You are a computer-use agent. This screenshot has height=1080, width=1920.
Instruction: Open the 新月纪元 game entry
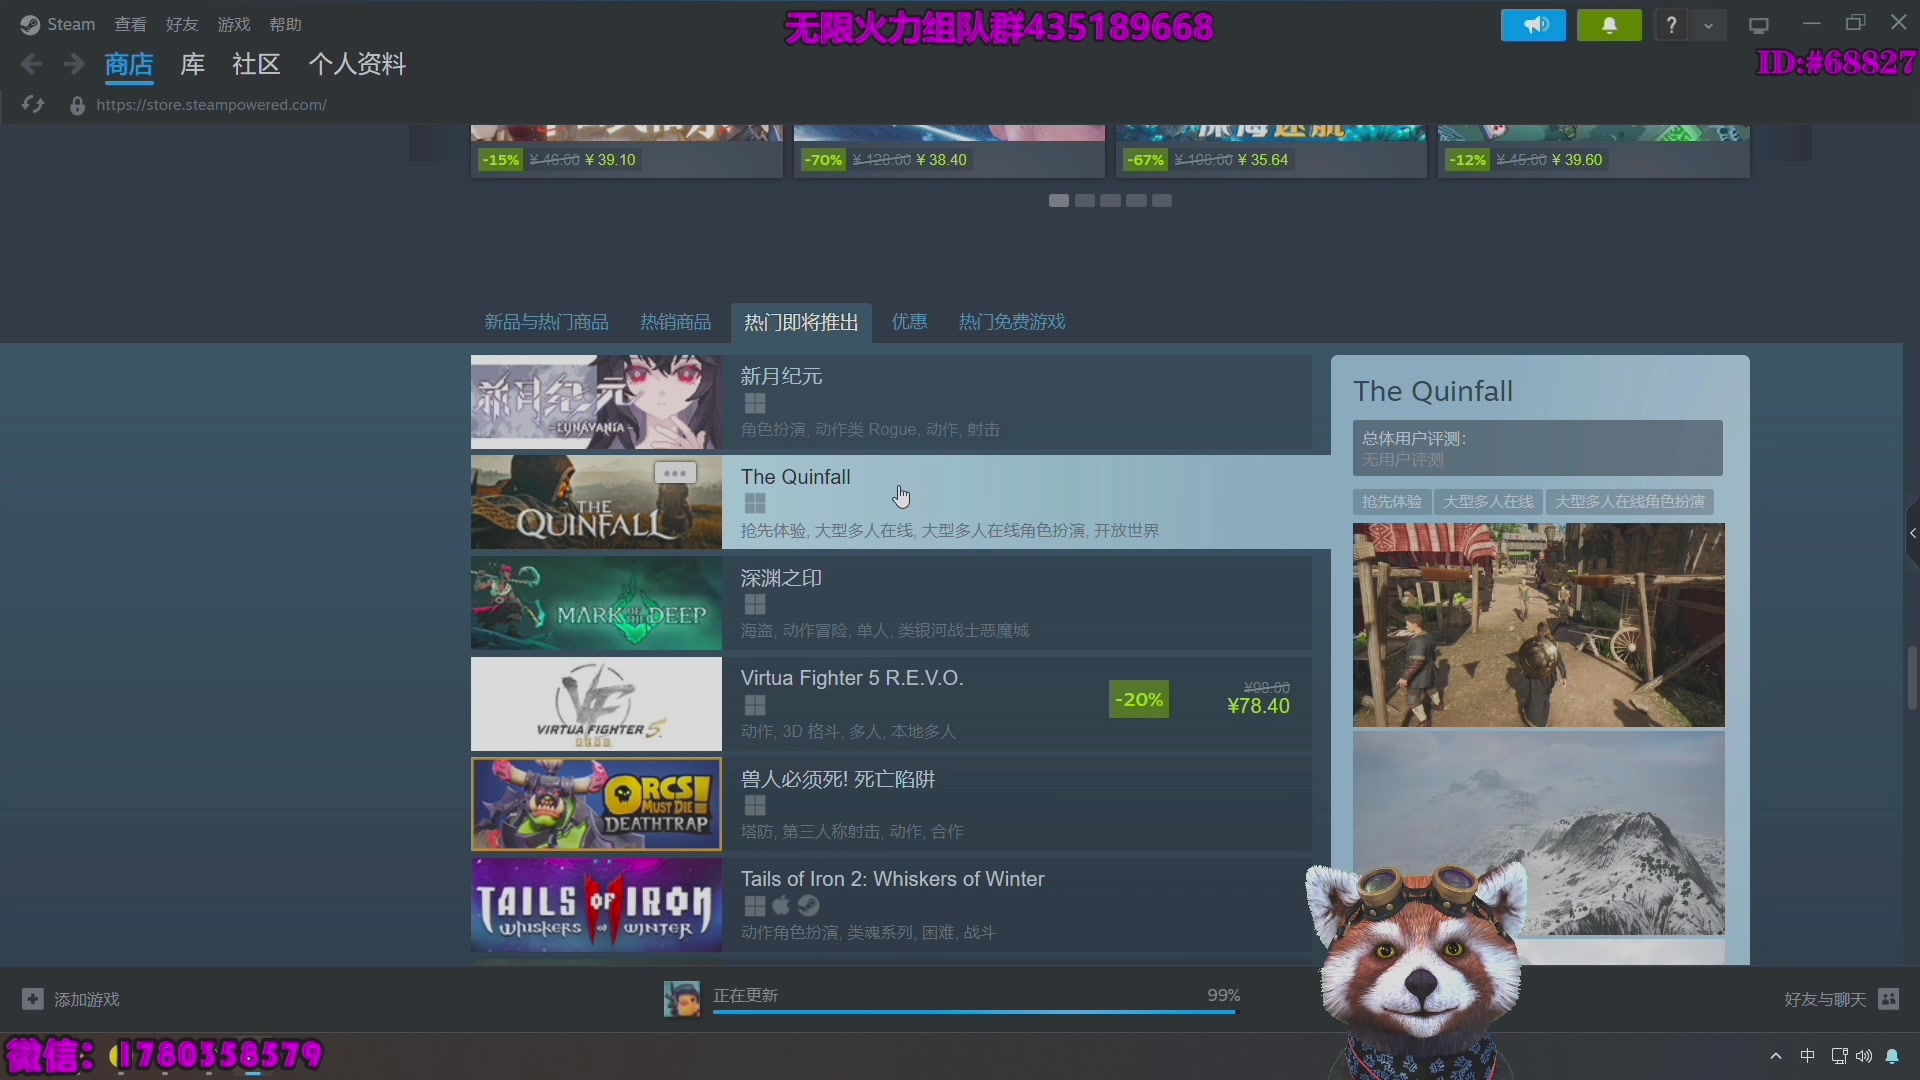pos(891,402)
